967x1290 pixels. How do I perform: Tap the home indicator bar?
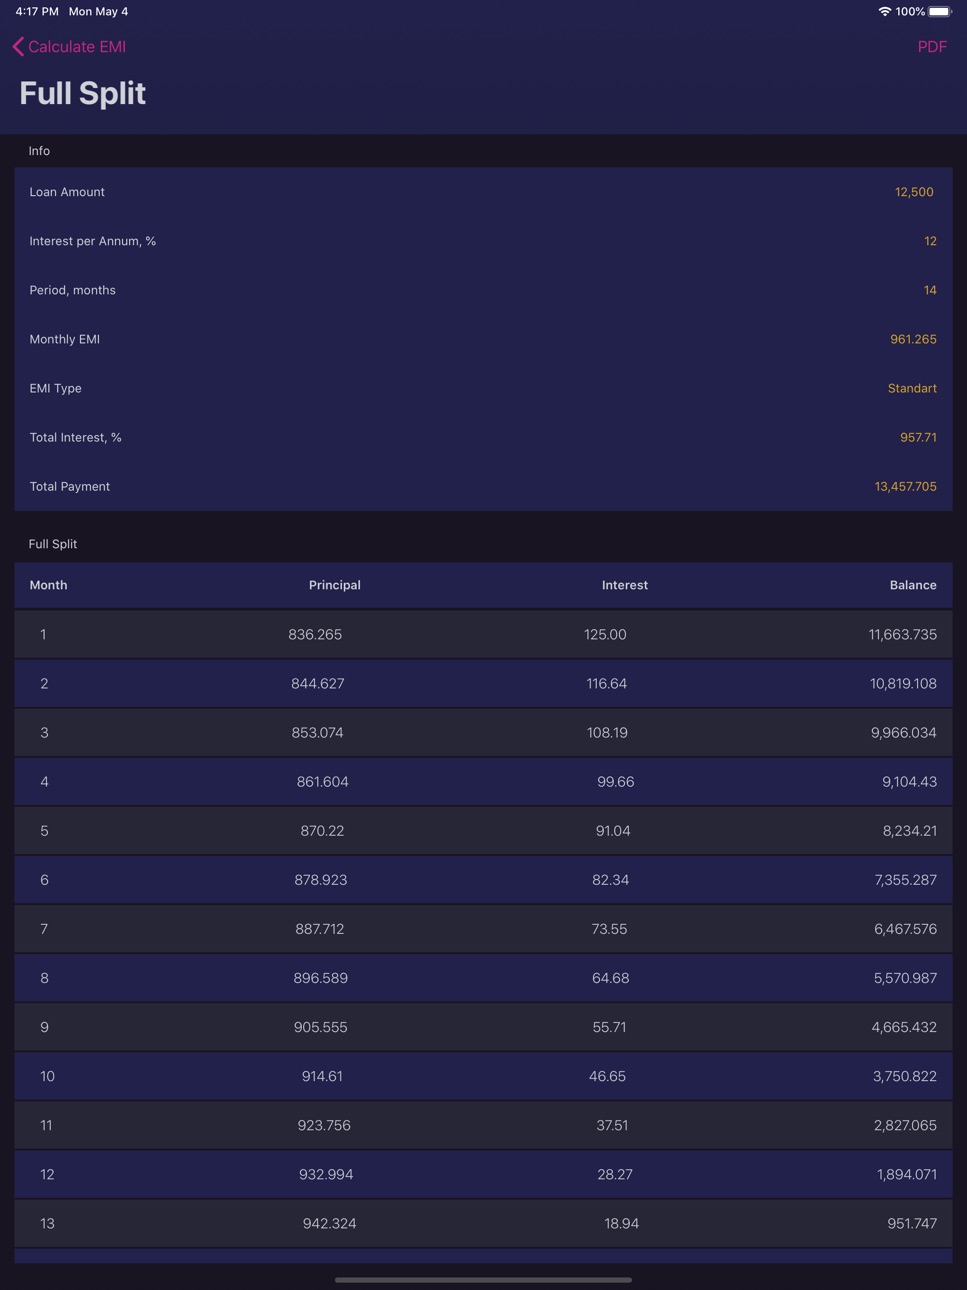tap(483, 1279)
